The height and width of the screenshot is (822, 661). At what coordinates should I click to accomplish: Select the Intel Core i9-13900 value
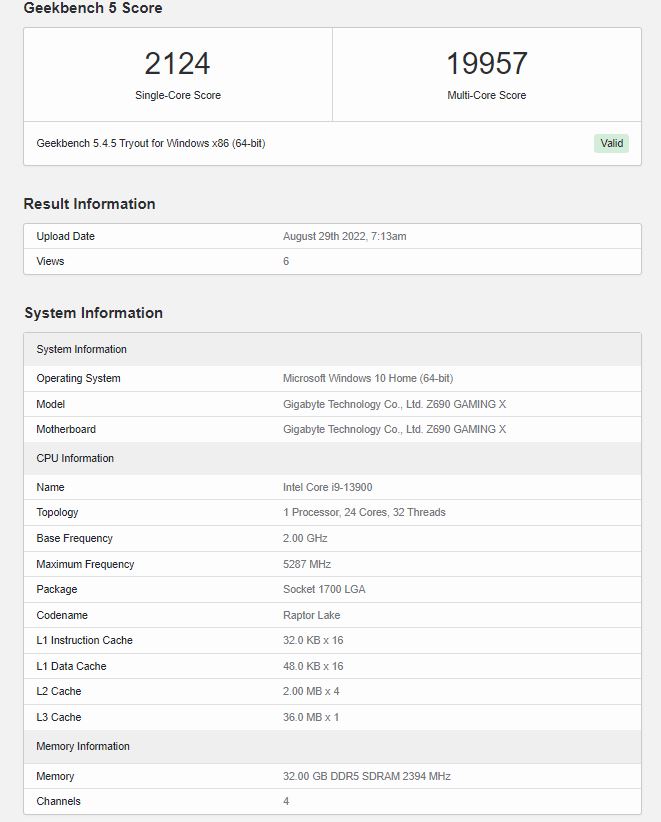tap(328, 487)
